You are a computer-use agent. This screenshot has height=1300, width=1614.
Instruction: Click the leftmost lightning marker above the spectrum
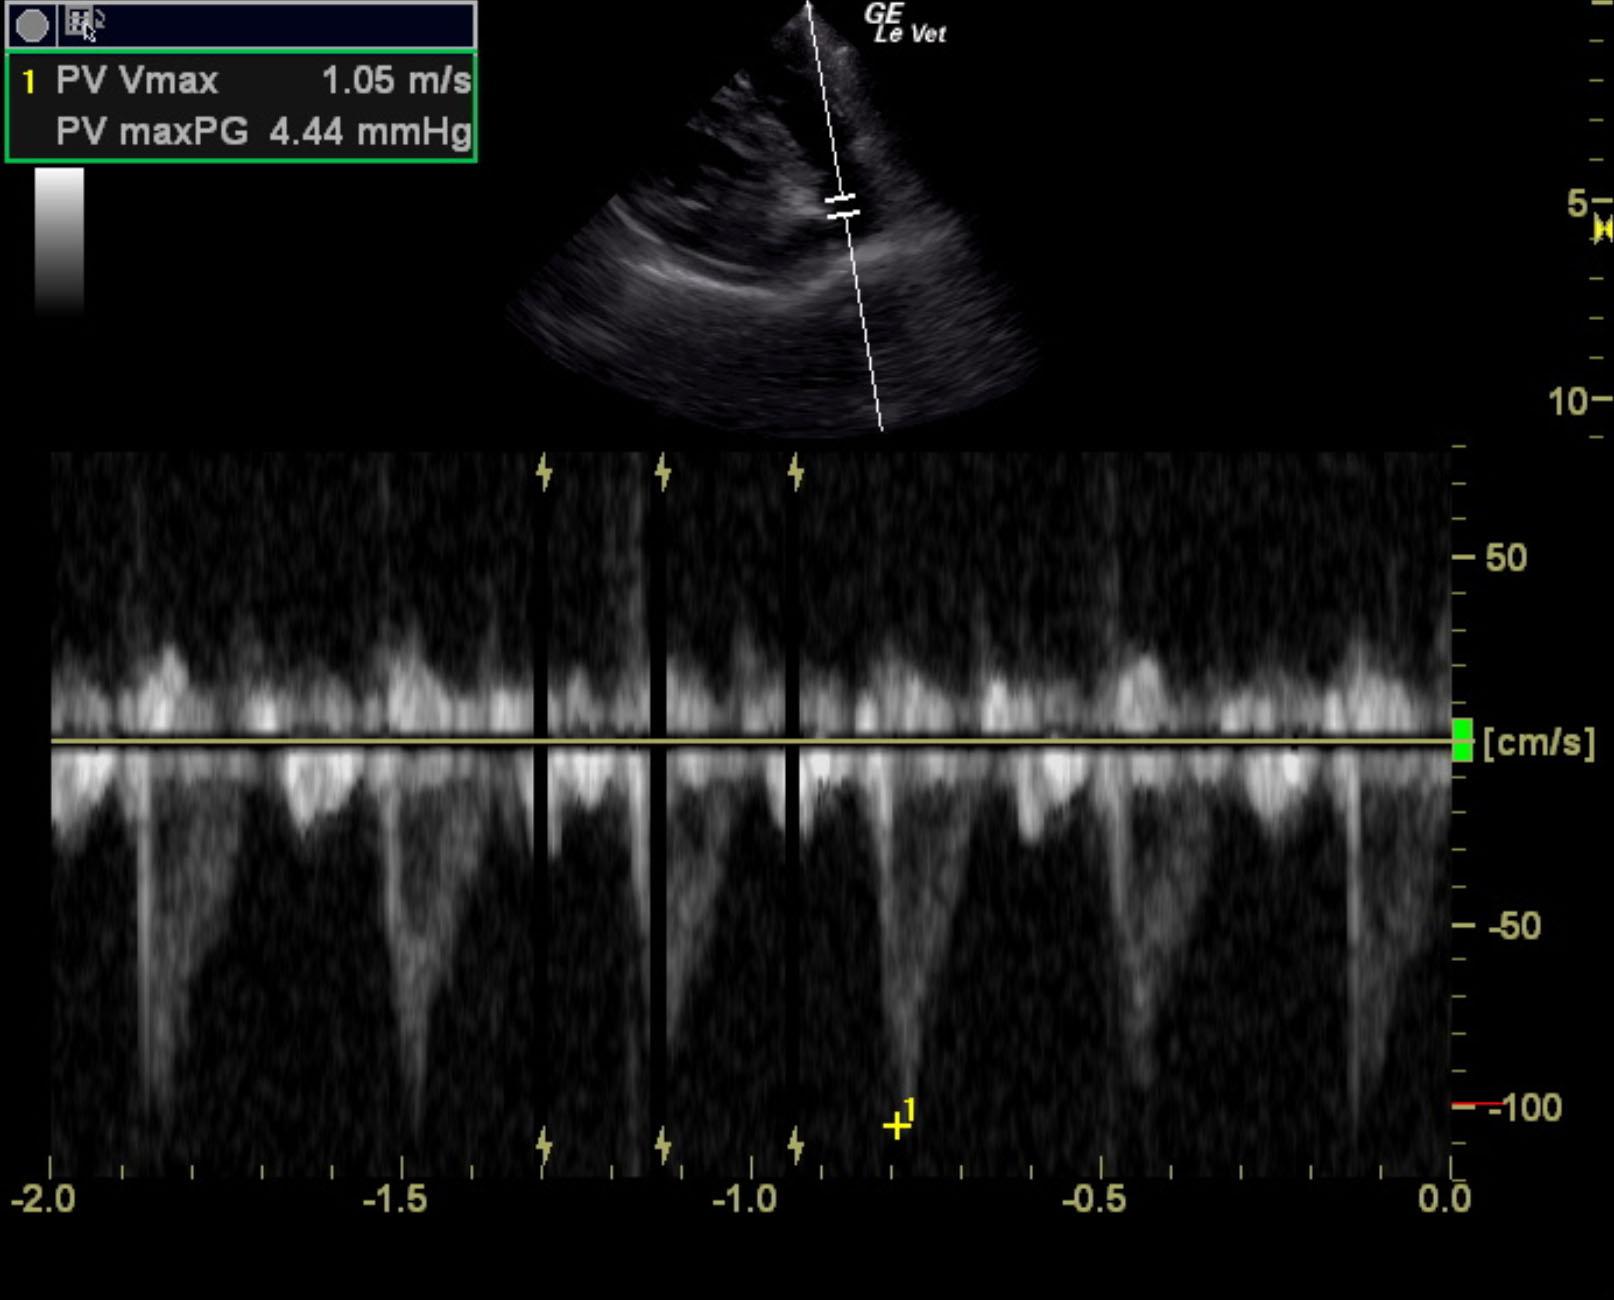[544, 471]
